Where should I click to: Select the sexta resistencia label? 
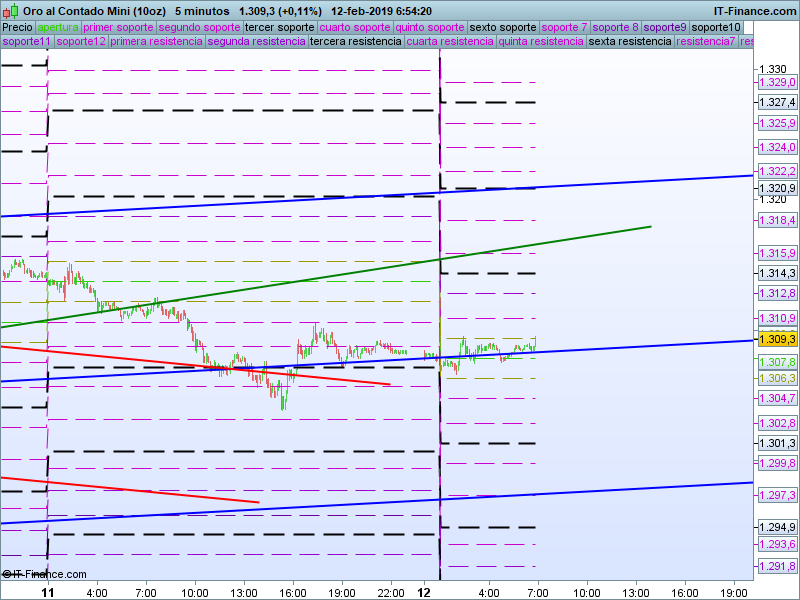coord(630,41)
